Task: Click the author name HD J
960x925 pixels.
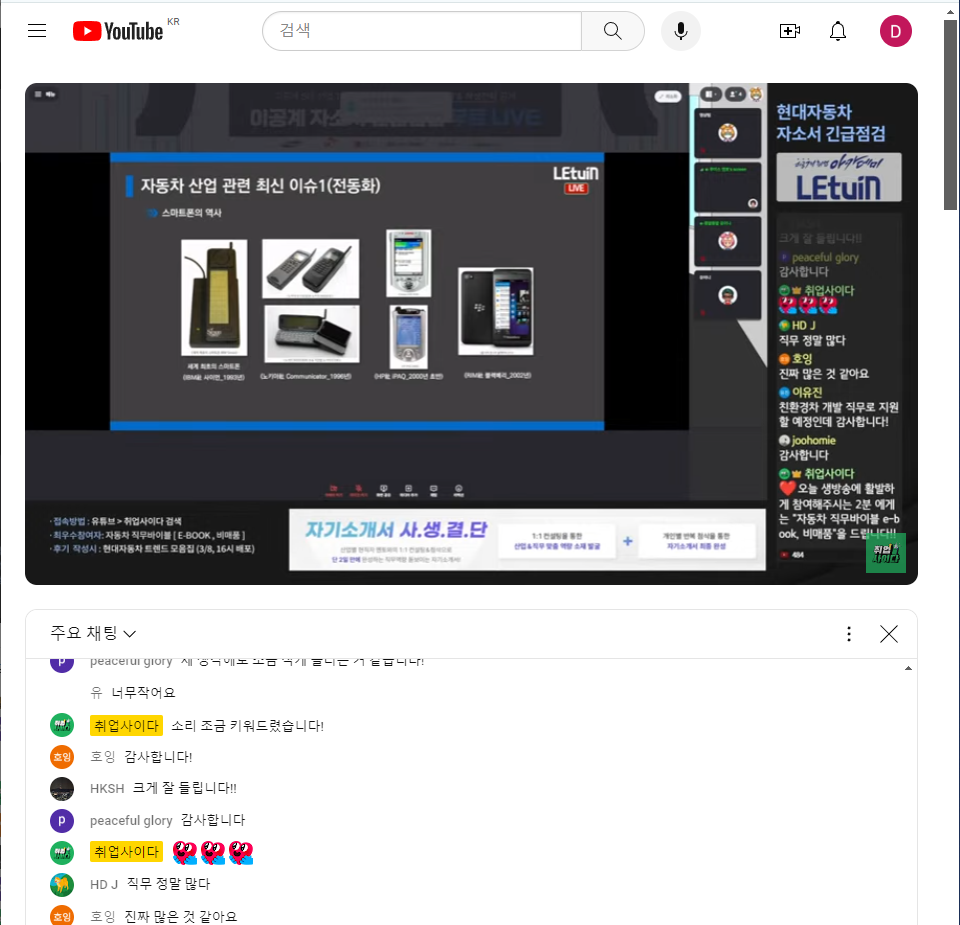Action: 103,885
